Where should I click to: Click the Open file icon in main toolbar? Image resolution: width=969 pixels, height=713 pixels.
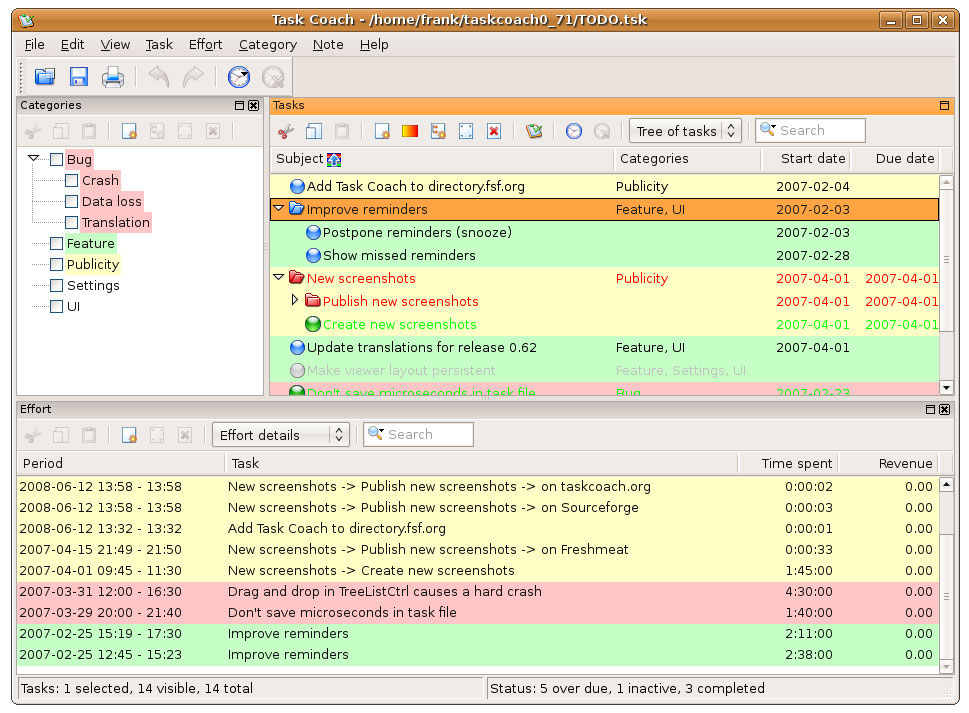pos(45,77)
